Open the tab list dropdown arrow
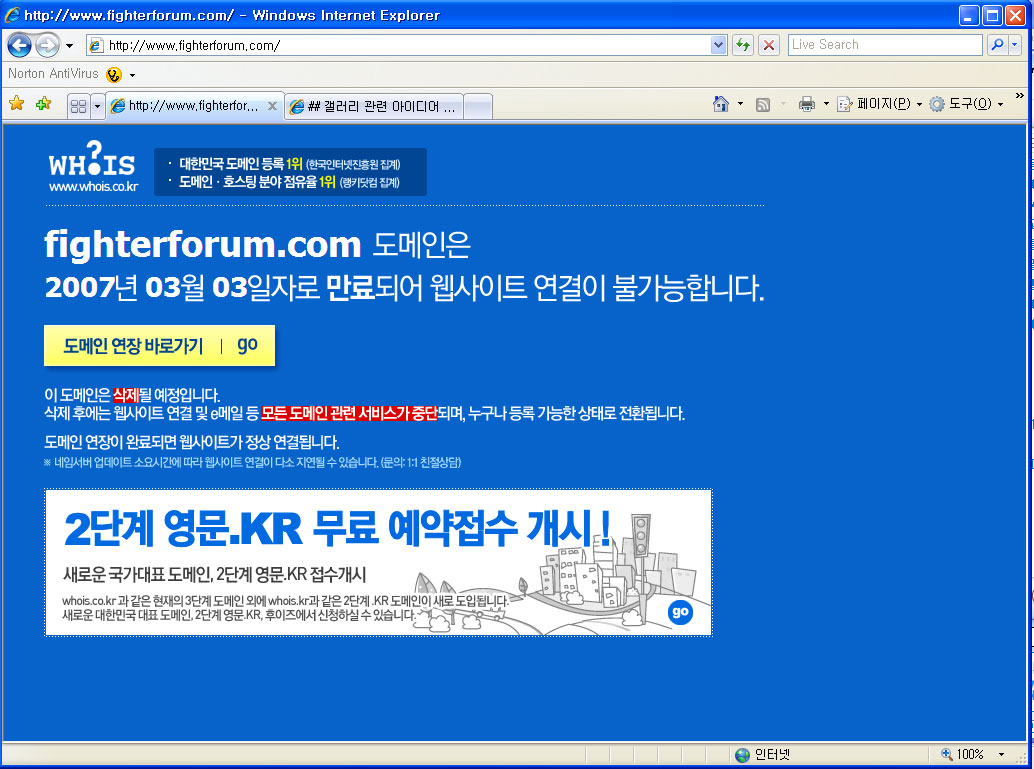 (98, 106)
